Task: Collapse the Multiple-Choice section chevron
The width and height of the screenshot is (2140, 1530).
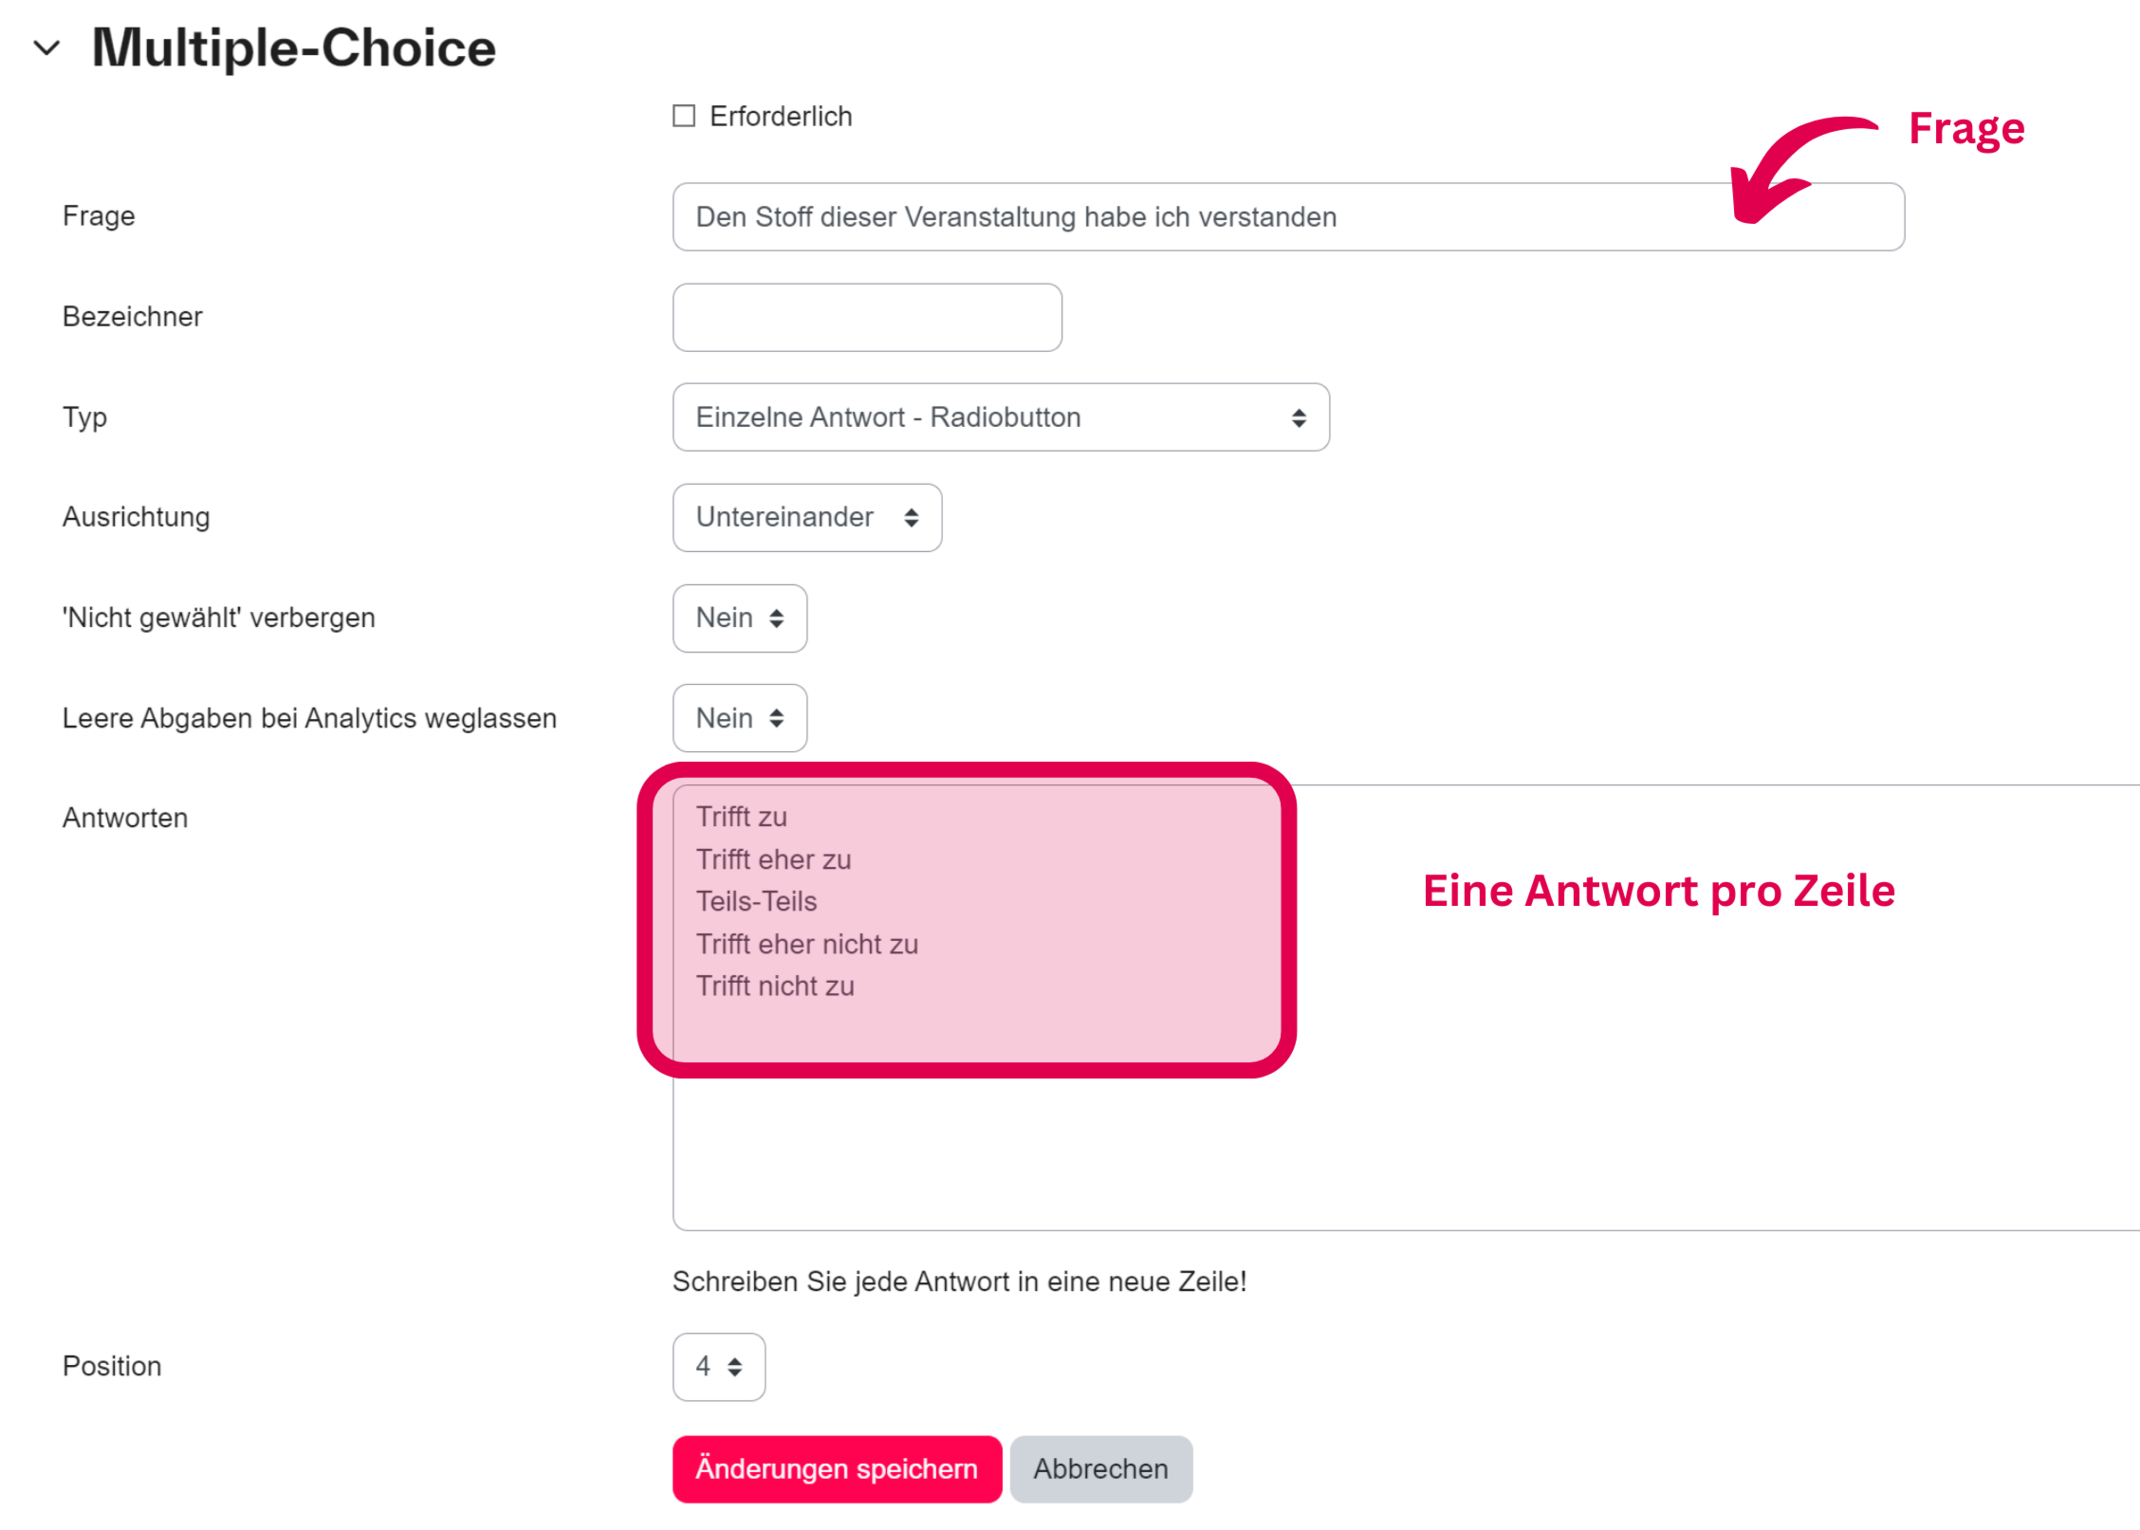Action: point(47,48)
